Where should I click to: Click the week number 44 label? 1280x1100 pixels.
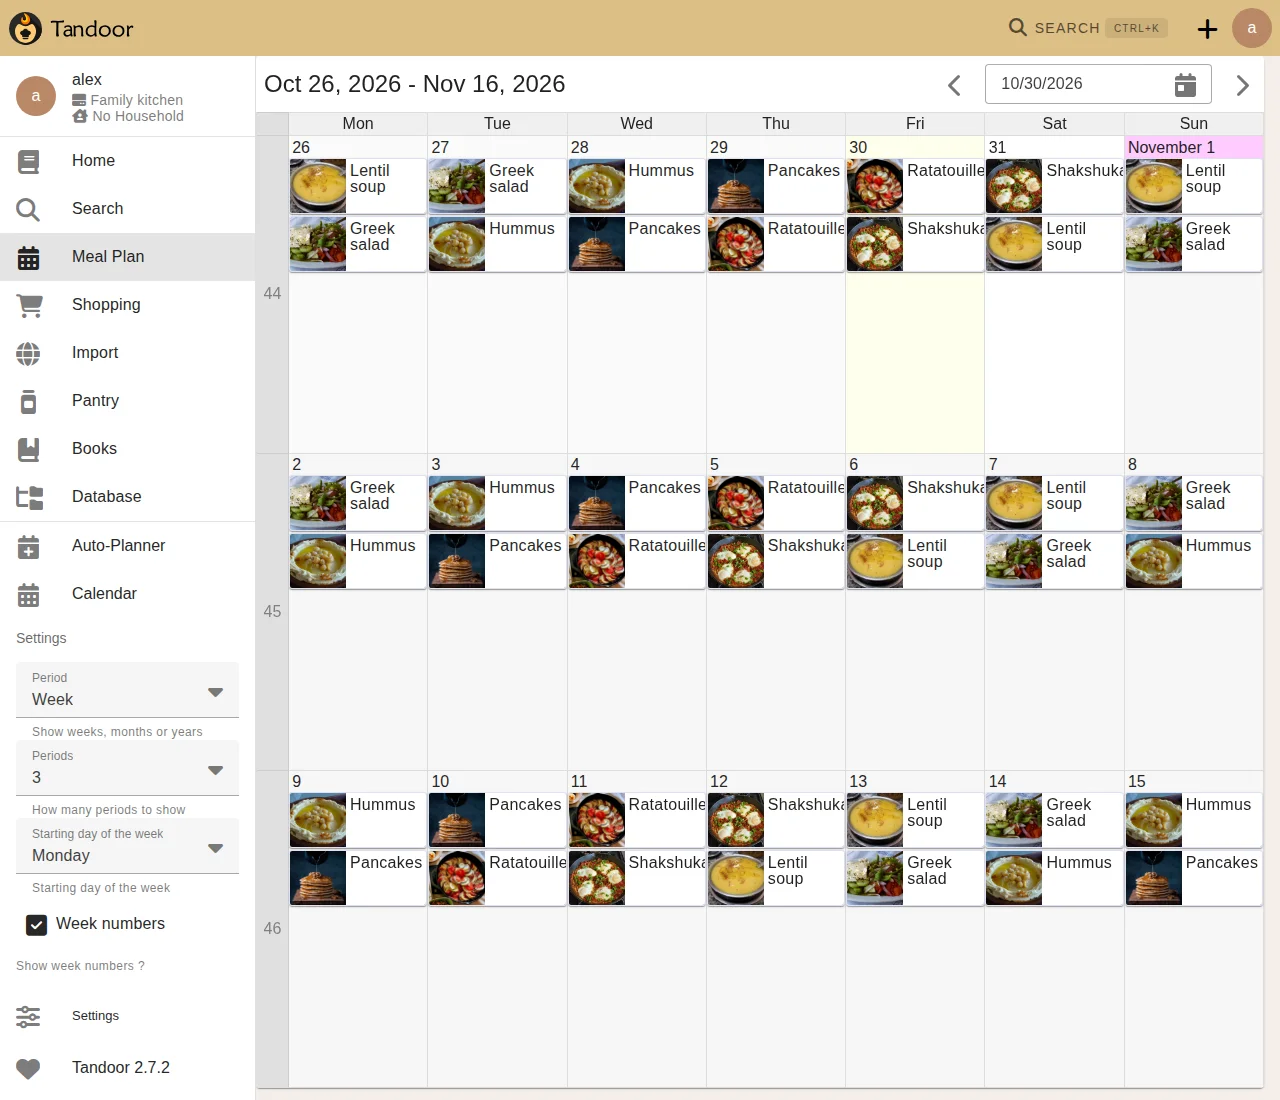pos(272,294)
